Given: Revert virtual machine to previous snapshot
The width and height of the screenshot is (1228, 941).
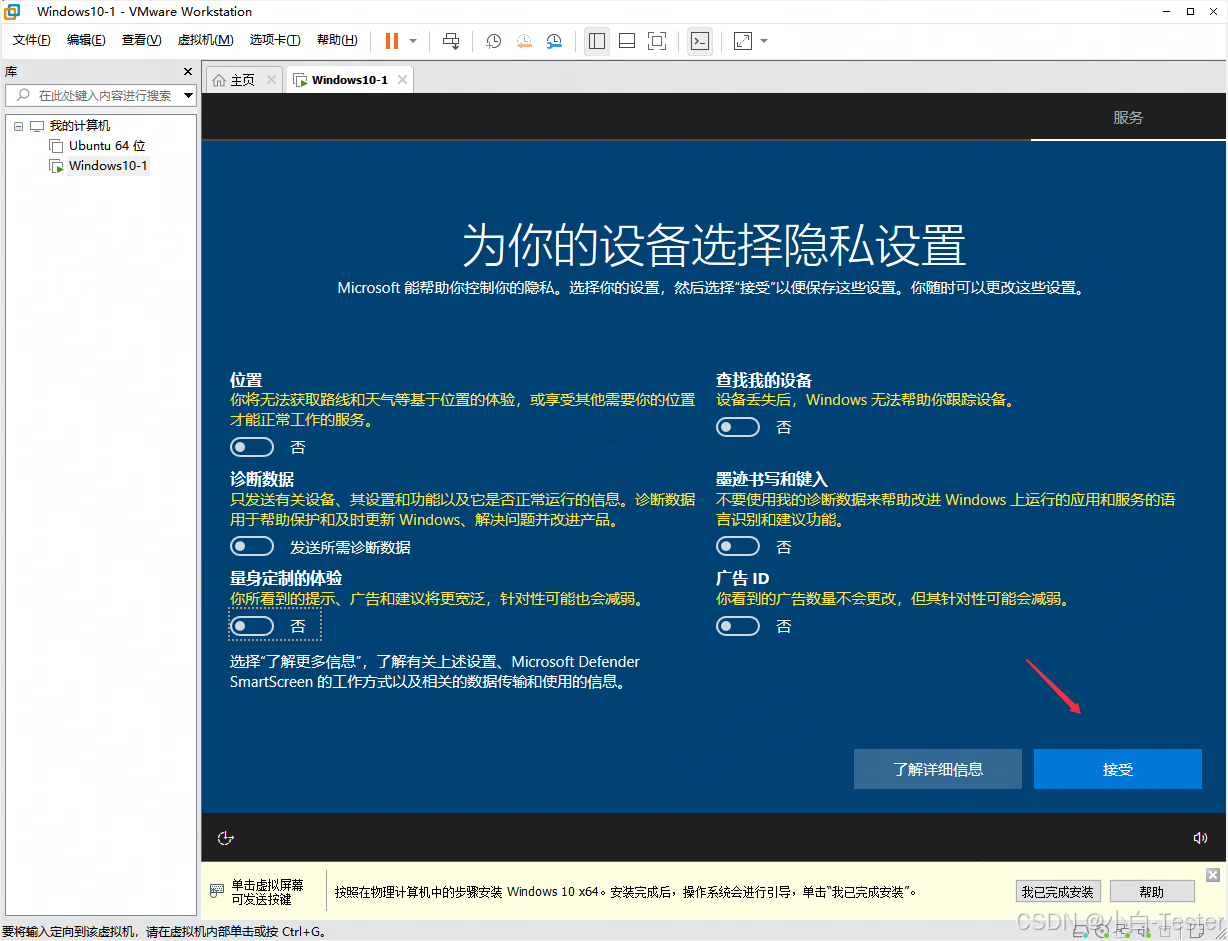Looking at the screenshot, I should tap(524, 41).
